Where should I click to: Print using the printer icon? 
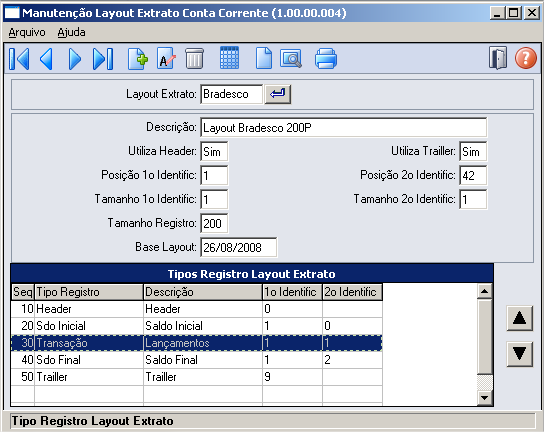(326, 59)
